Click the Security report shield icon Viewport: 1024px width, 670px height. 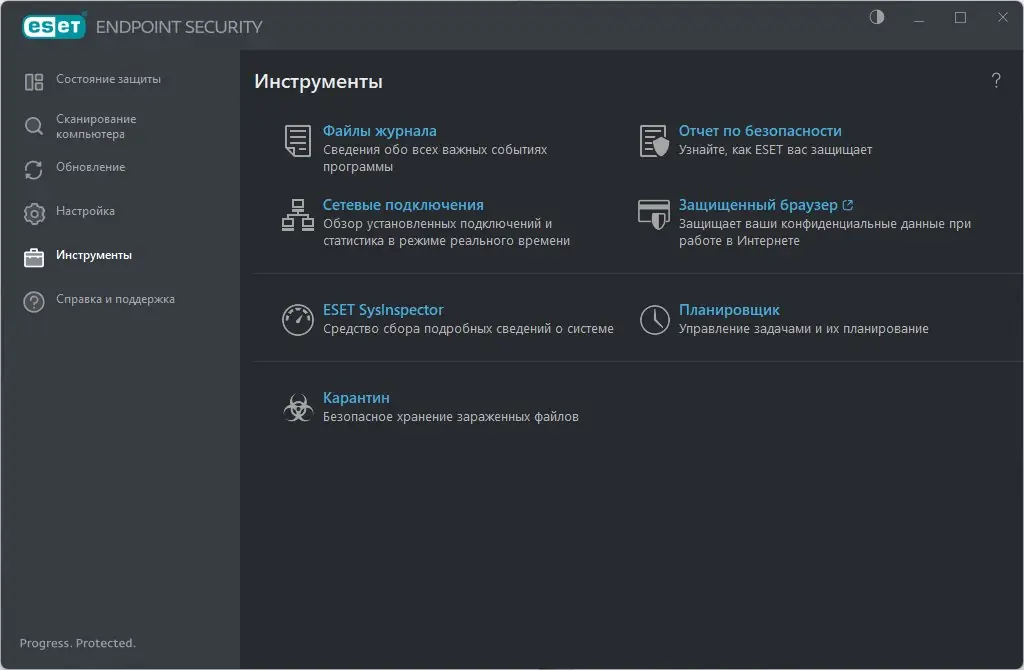point(654,141)
